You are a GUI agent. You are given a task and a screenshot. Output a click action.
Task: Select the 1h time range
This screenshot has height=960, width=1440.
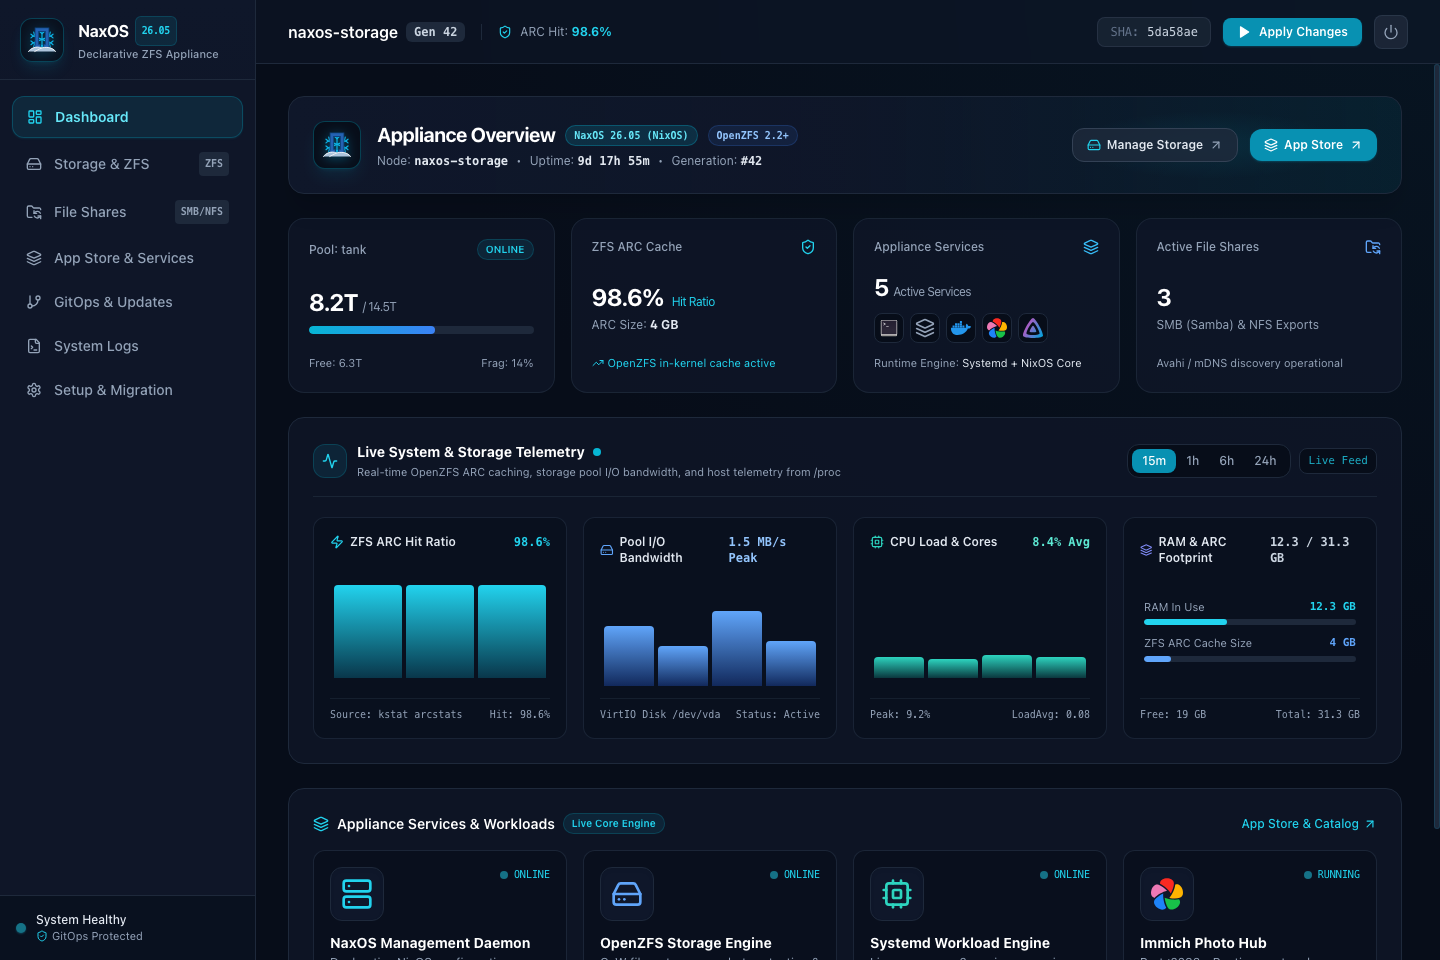pyautogui.click(x=1193, y=461)
